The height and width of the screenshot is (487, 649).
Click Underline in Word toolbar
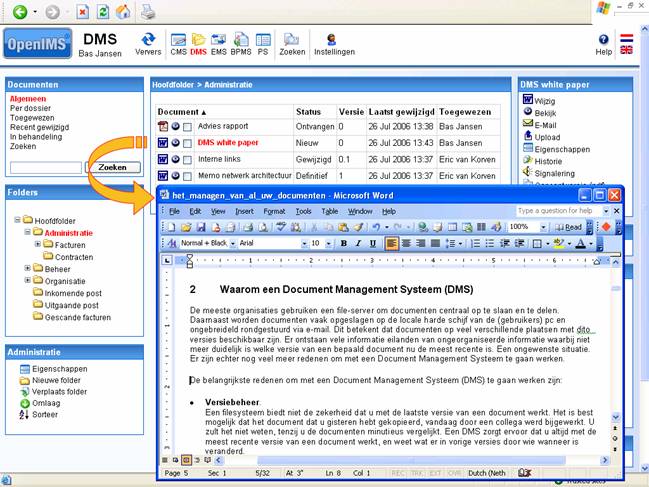click(373, 243)
